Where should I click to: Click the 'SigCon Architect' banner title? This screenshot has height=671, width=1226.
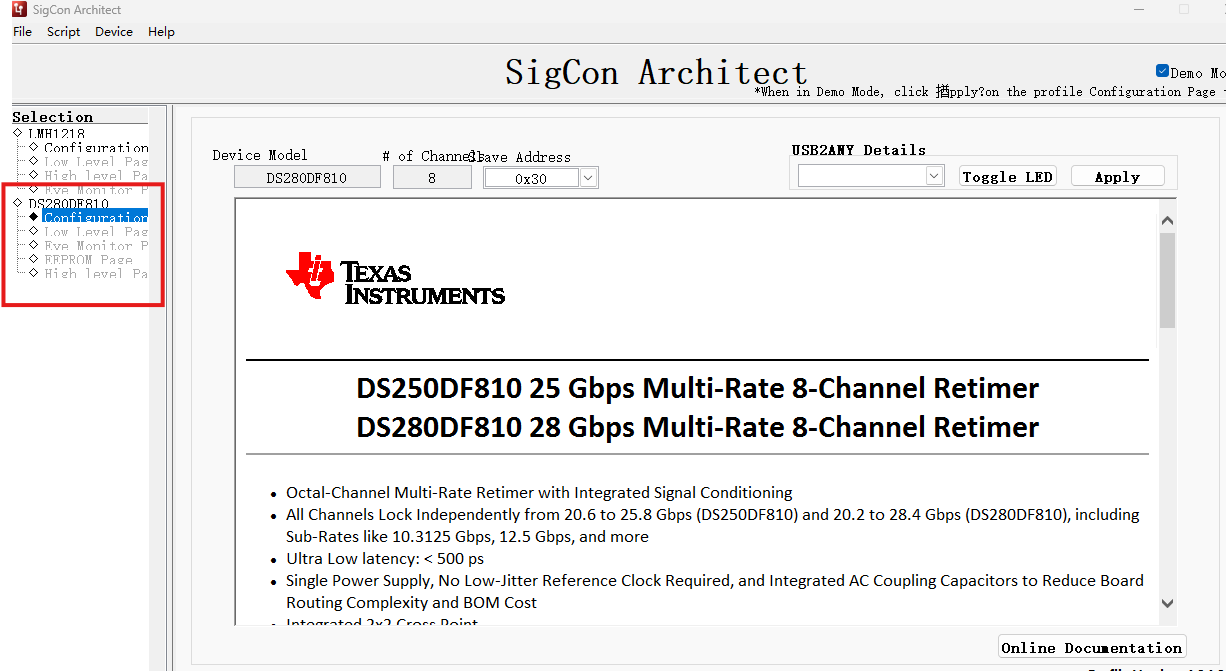click(656, 72)
